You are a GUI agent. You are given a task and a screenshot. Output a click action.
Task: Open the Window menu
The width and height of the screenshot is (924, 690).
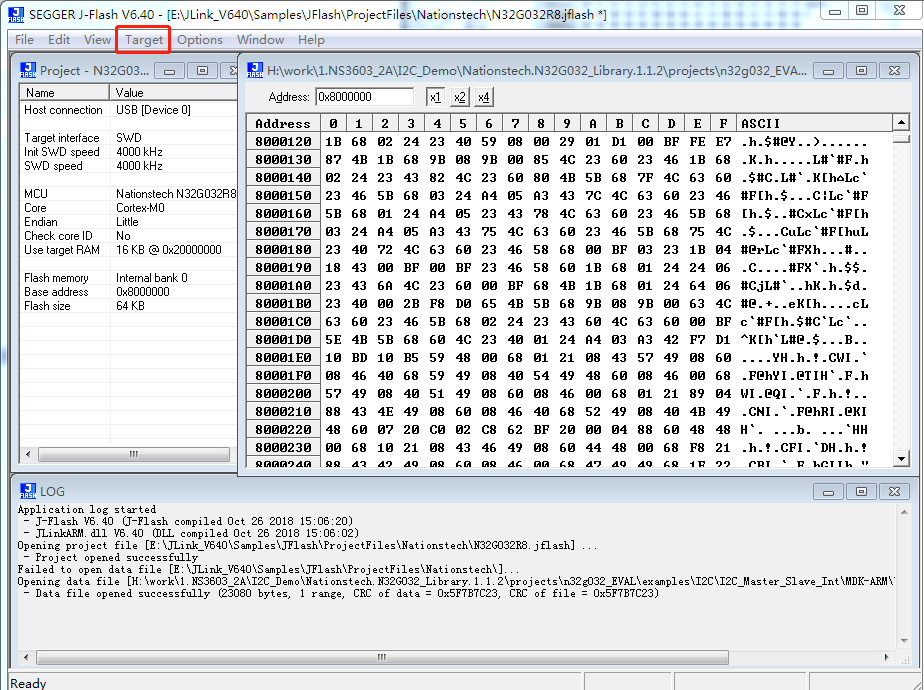[260, 39]
